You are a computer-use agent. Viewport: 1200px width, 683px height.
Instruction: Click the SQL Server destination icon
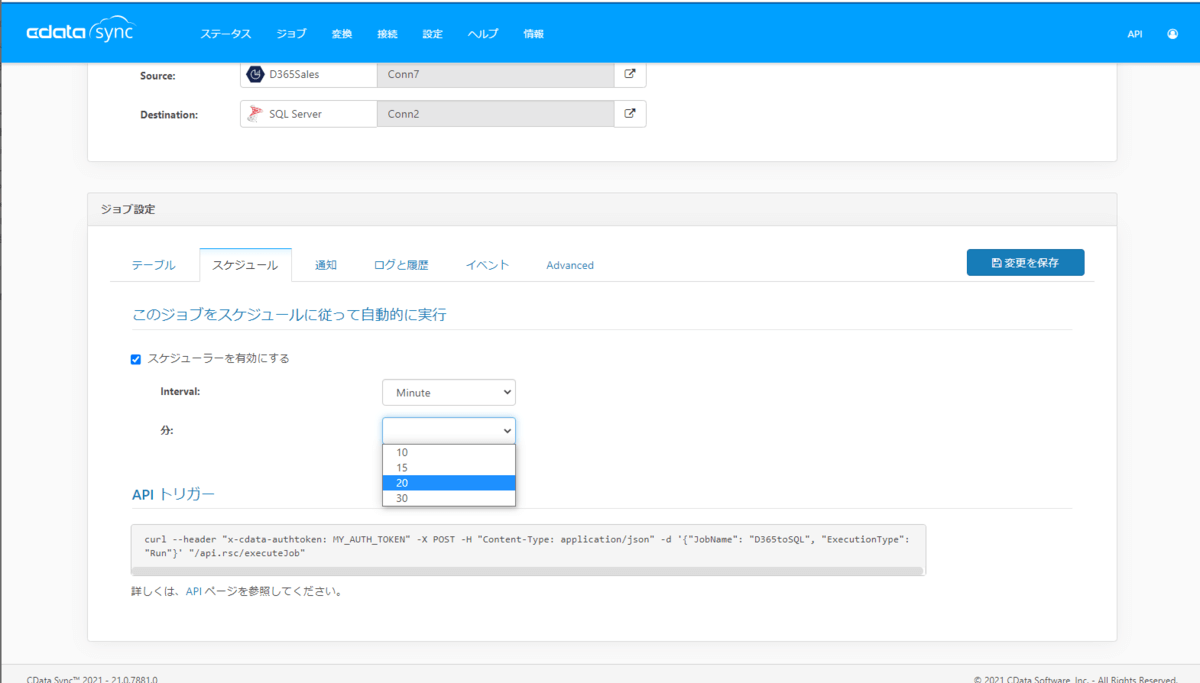256,114
